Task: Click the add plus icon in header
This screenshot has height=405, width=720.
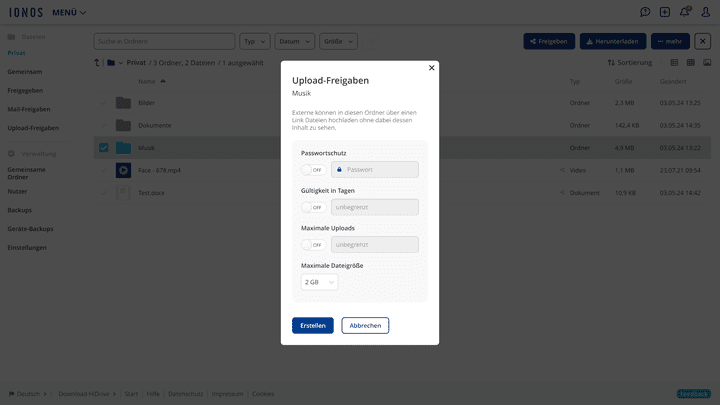Action: 665,12
